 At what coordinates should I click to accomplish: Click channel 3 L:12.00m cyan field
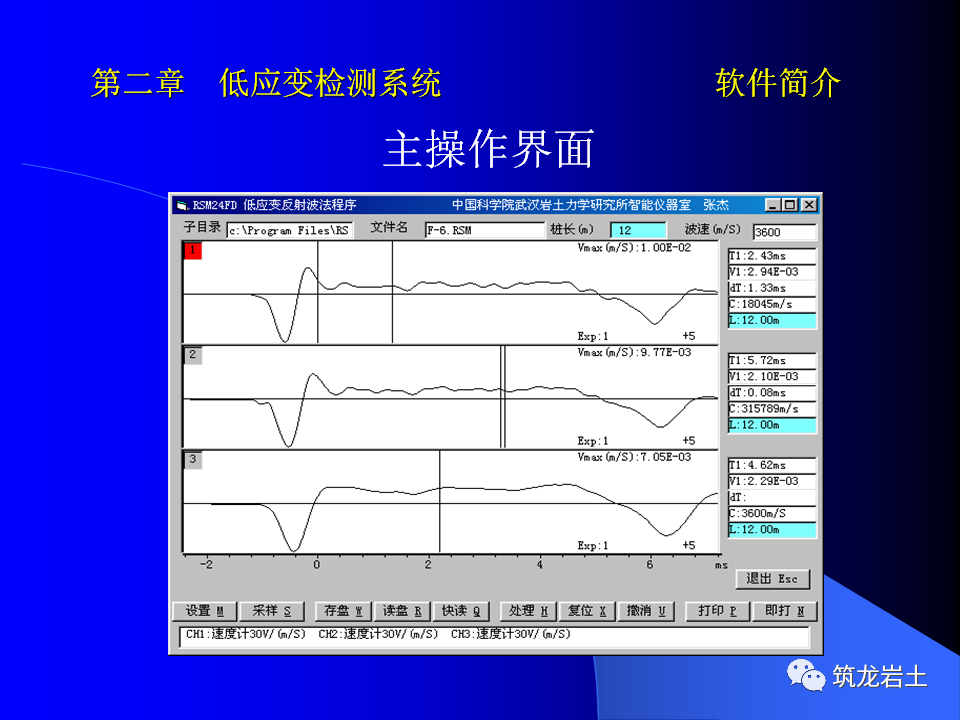click(772, 530)
